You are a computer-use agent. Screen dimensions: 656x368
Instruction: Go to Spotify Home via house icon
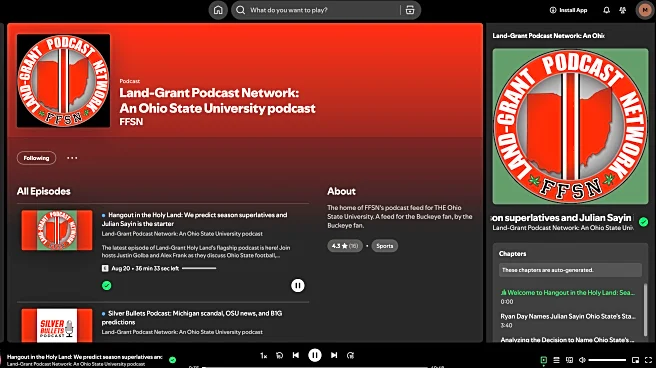point(218,10)
